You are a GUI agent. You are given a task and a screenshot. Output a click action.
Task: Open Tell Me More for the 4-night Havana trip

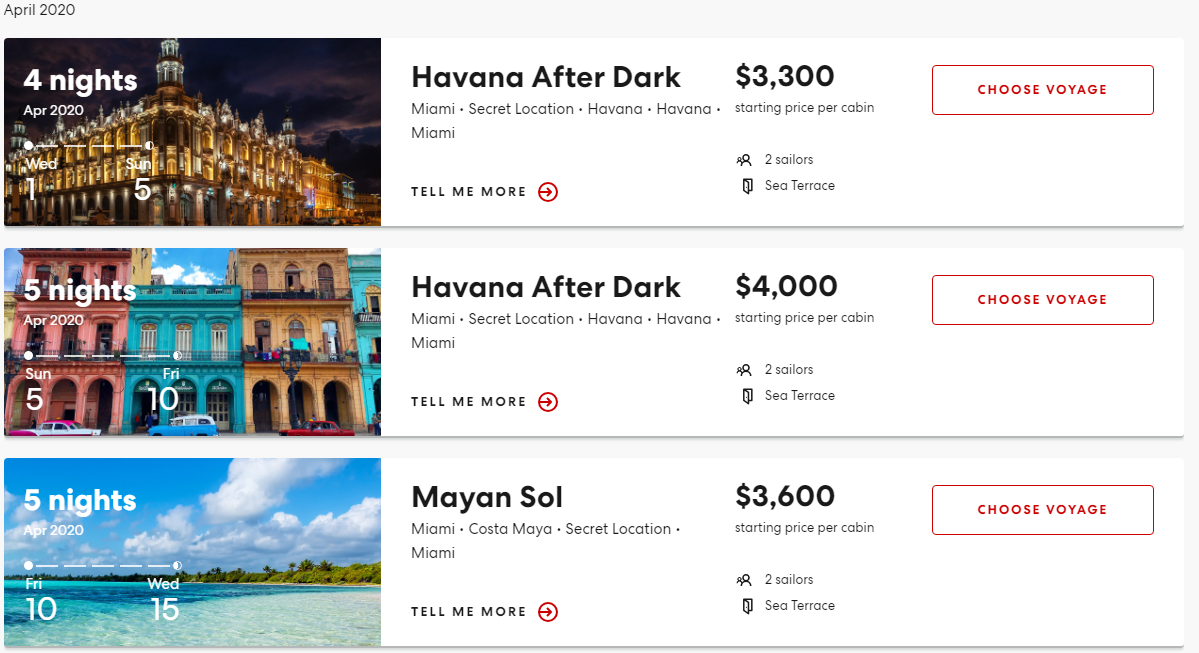(x=469, y=192)
